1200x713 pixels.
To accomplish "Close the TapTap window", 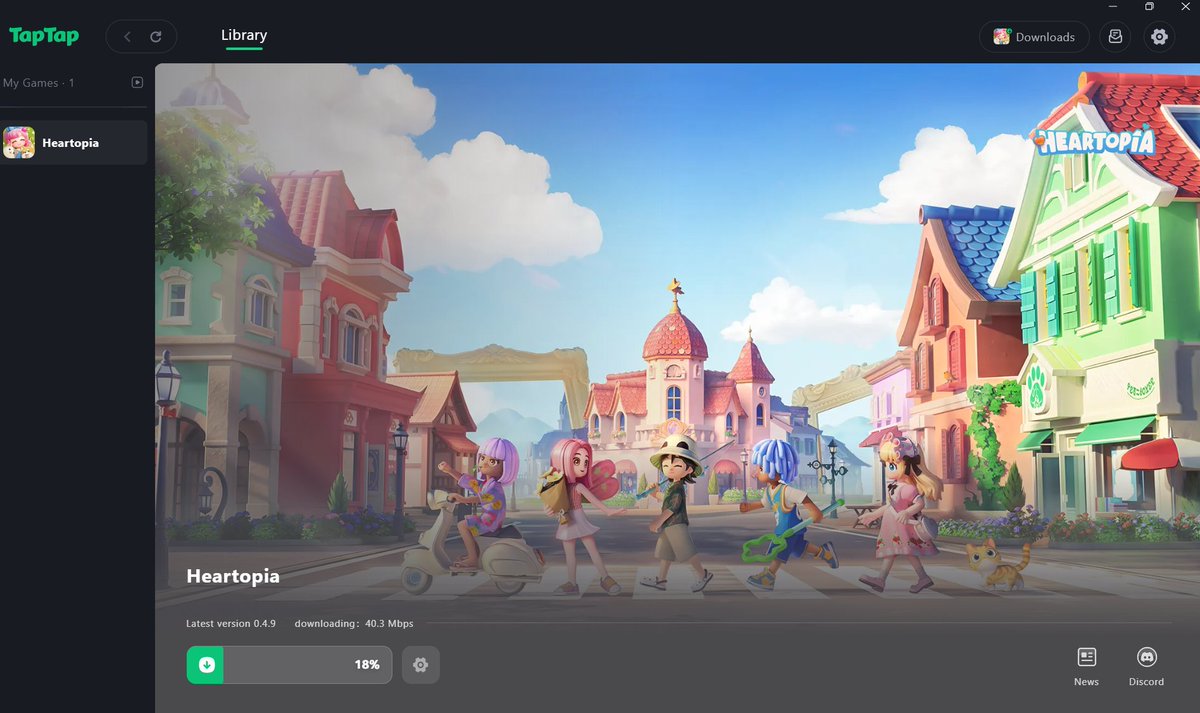I will click(1186, 7).
